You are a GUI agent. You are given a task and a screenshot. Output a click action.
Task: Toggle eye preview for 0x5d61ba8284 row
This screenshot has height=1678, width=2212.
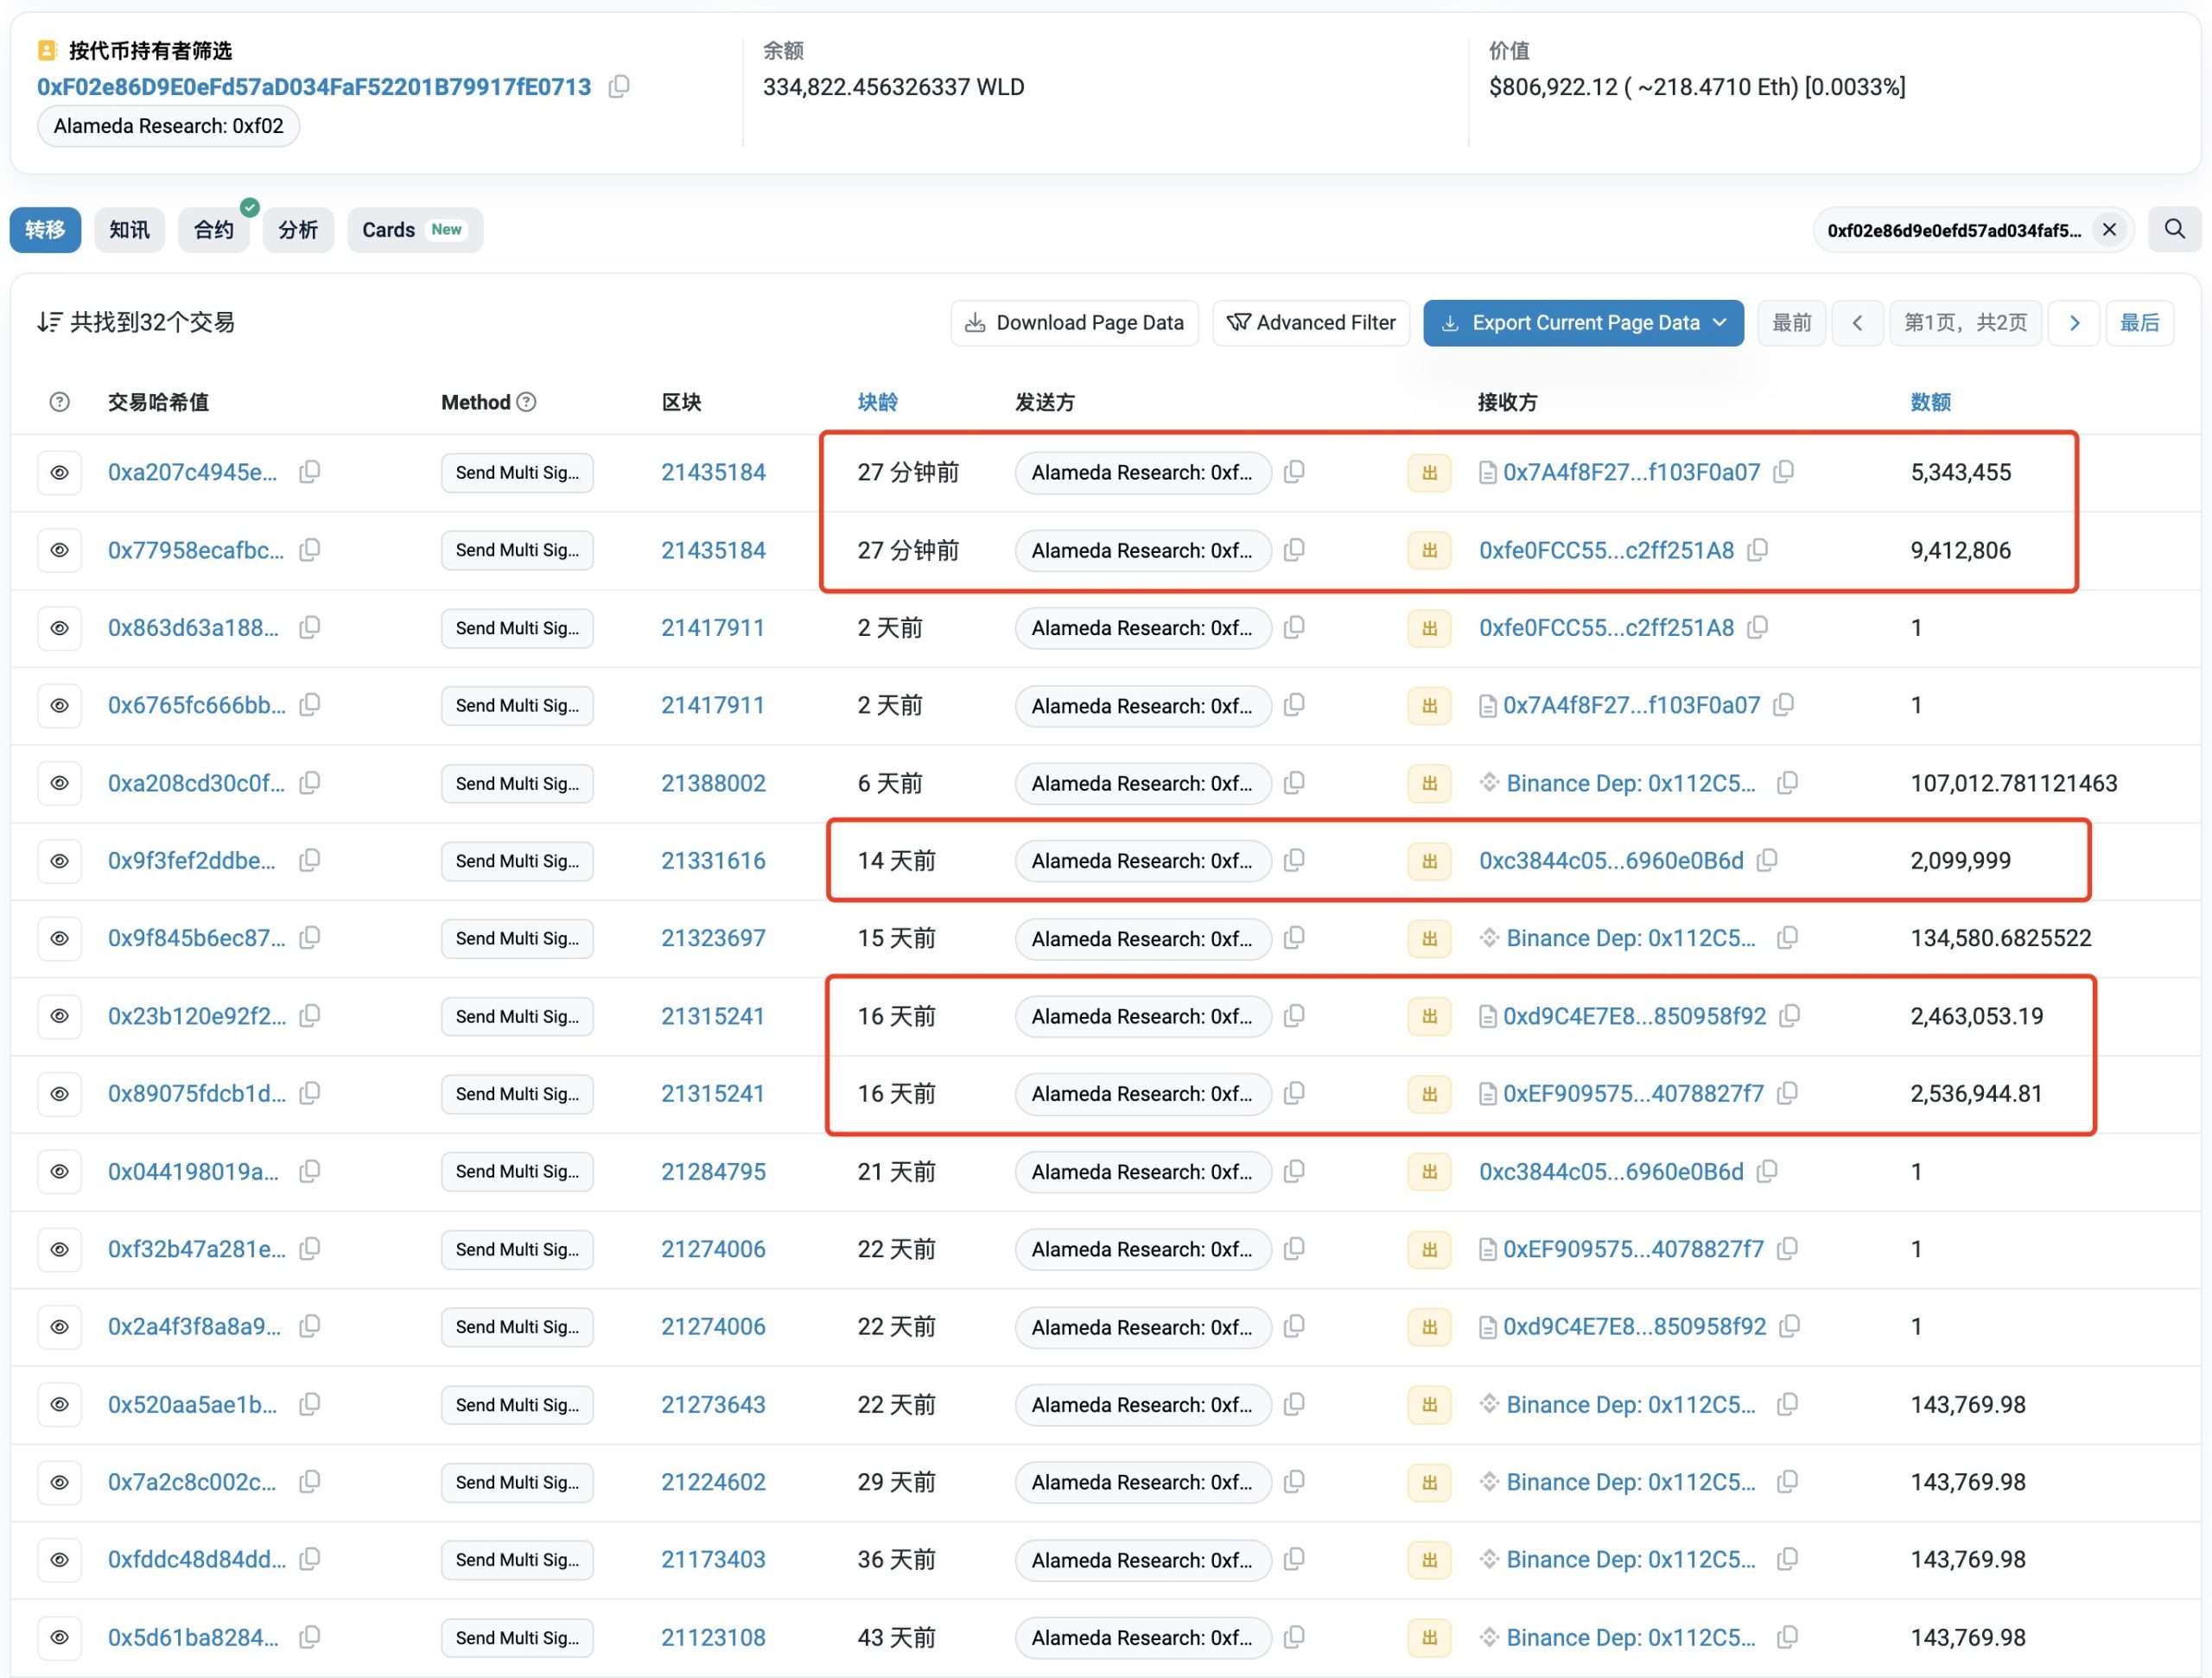60,1637
